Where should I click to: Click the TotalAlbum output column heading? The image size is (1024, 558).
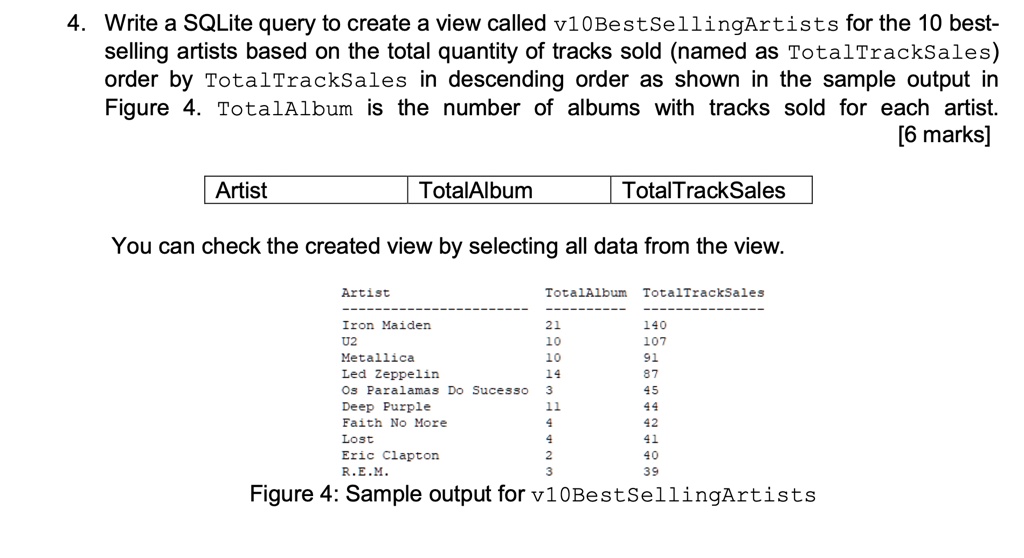[586, 293]
